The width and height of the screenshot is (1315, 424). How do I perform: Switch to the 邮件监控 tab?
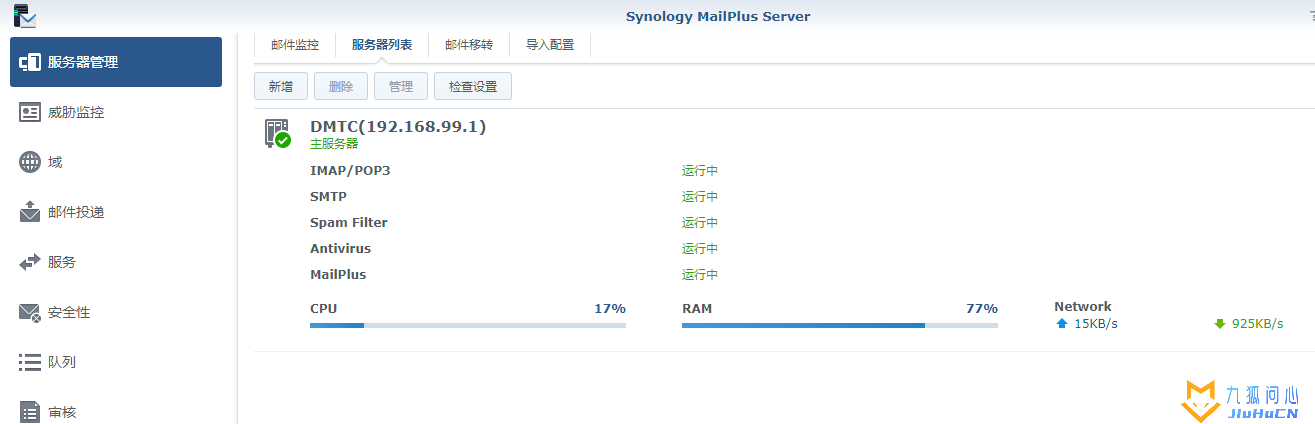295,45
